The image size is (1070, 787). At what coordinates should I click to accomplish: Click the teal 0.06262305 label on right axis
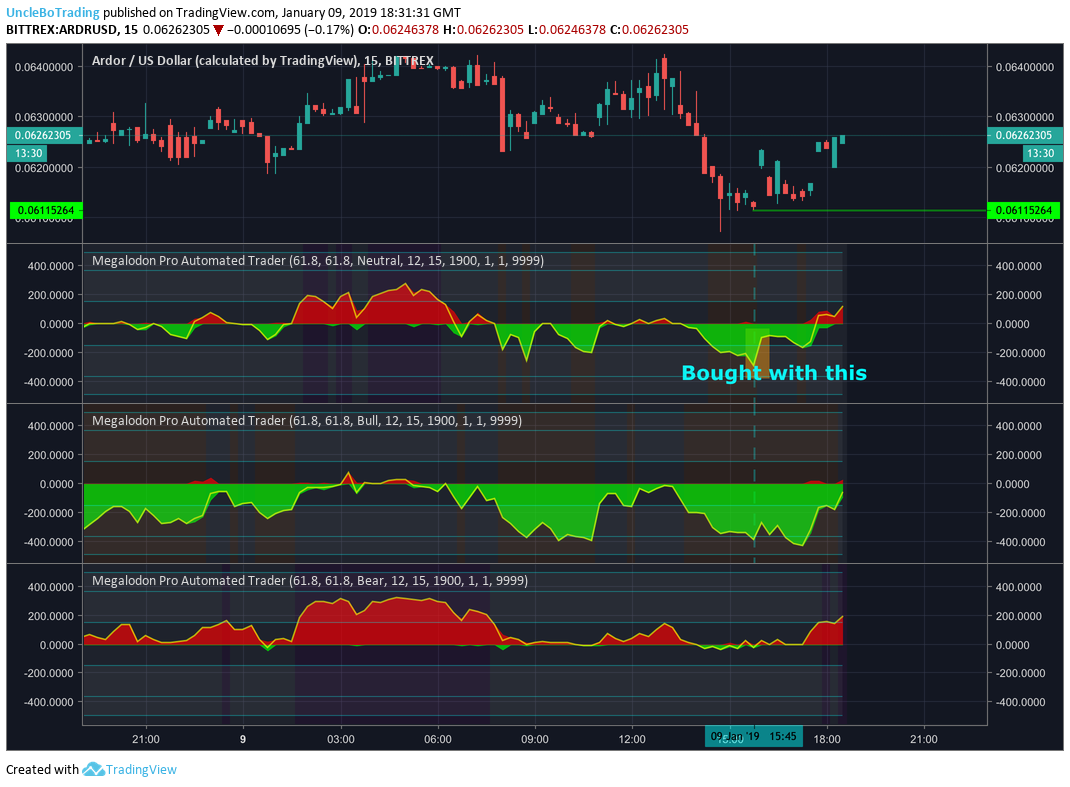click(1024, 135)
